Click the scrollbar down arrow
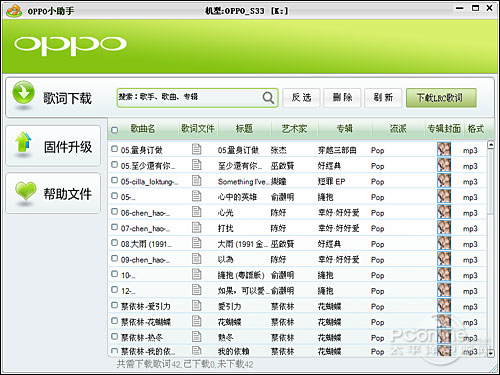The image size is (500, 375). point(491,353)
